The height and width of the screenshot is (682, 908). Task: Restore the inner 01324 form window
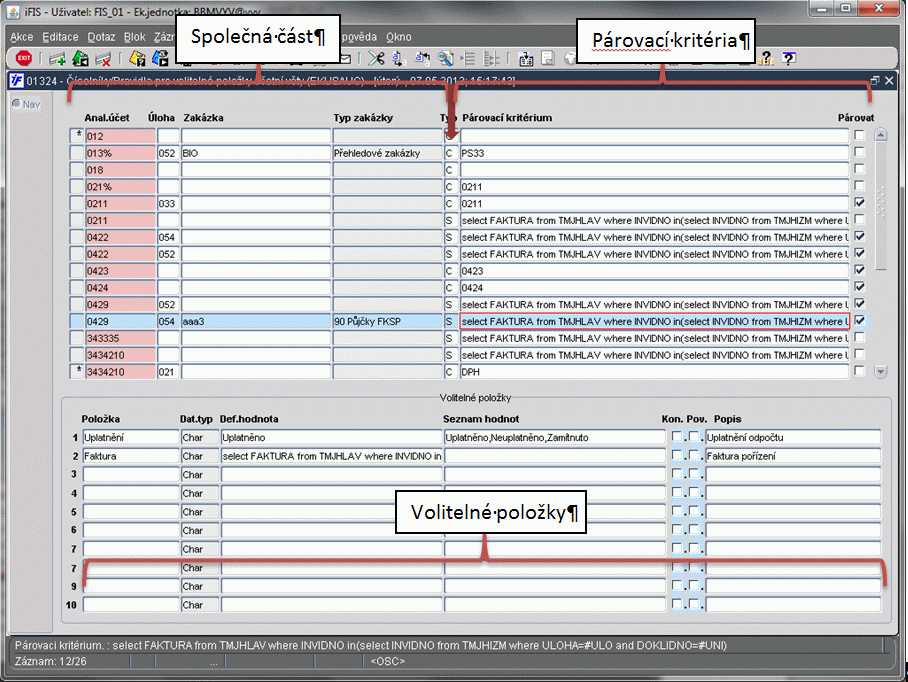point(874,80)
